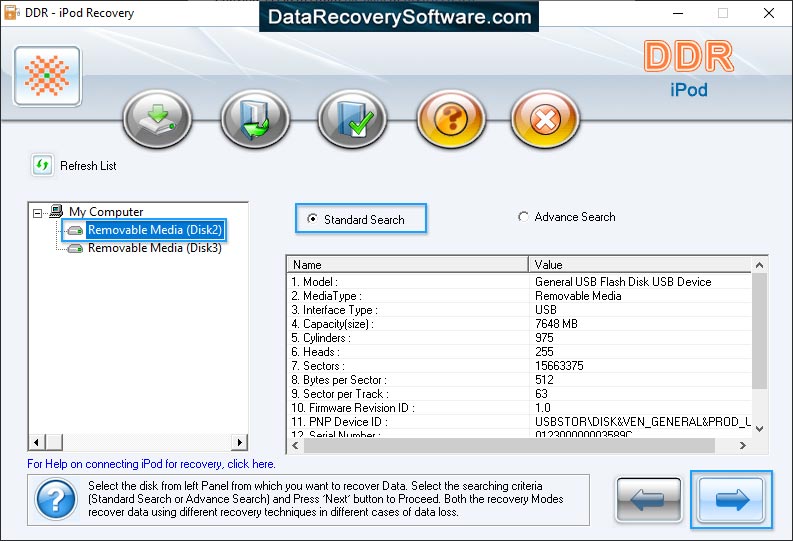Select Removable Media (Disk3) in tree
The width and height of the screenshot is (793, 541).
coord(154,248)
